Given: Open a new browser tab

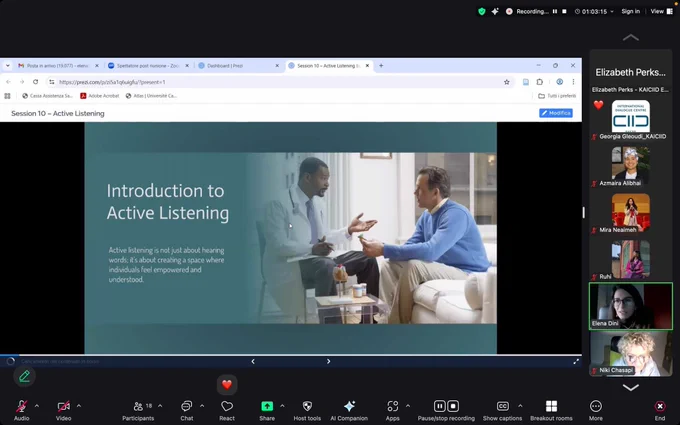Looking at the screenshot, I should [381, 65].
